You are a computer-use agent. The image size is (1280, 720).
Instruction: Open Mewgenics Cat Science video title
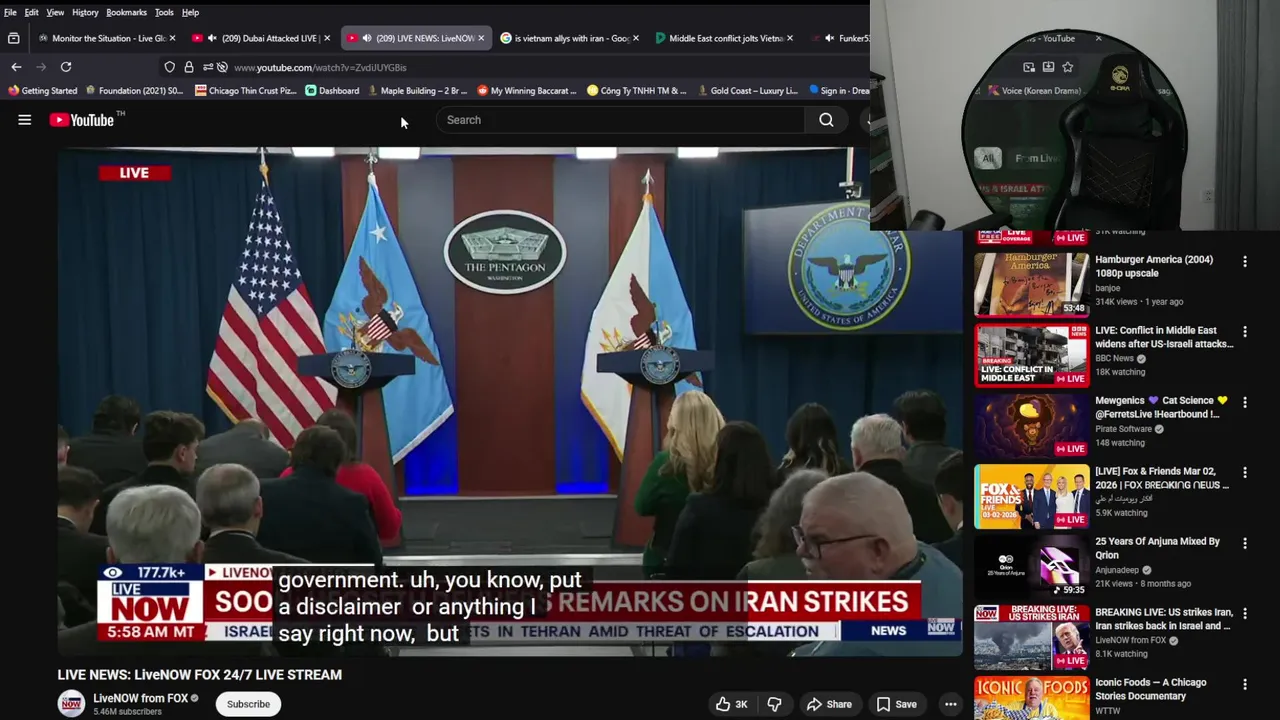(1161, 407)
